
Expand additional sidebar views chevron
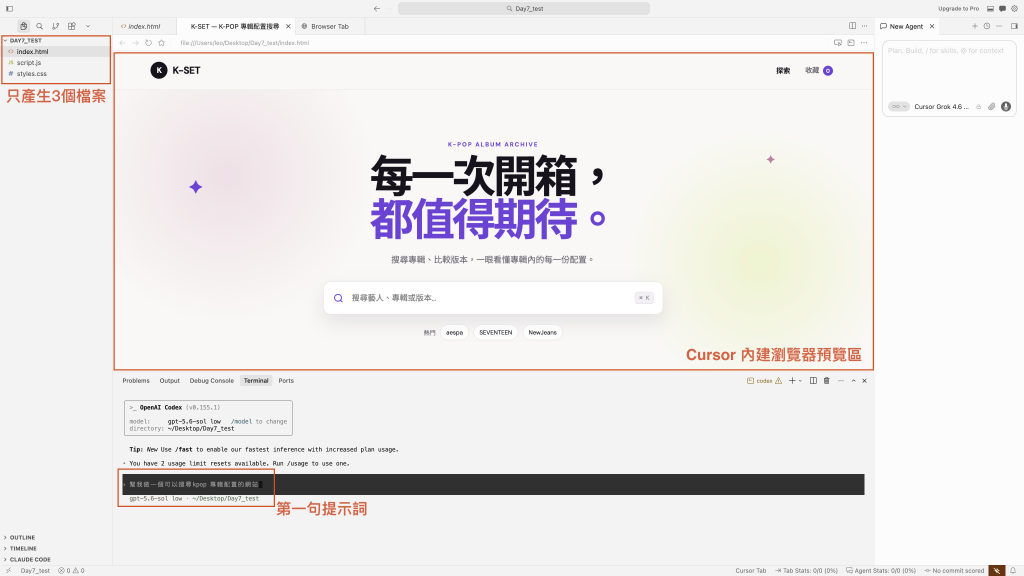click(88, 26)
